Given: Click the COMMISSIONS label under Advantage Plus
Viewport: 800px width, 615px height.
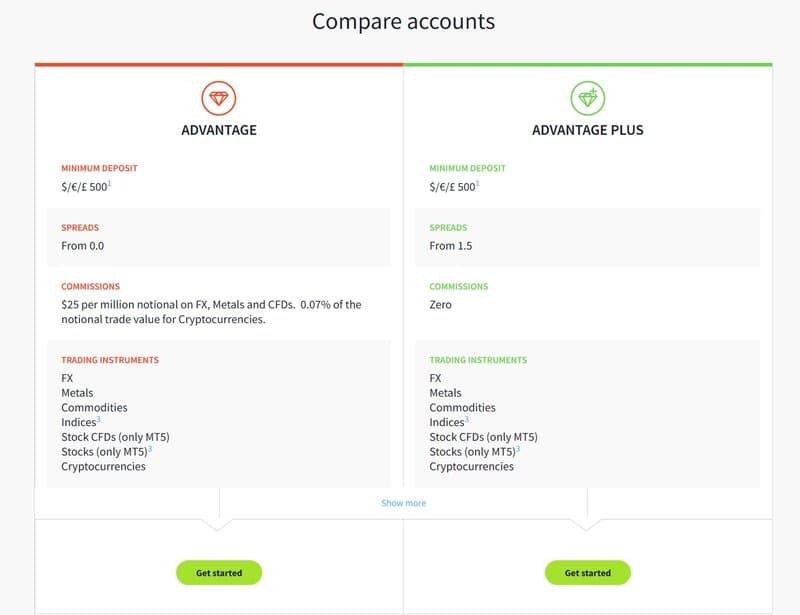Looking at the screenshot, I should pyautogui.click(x=459, y=286).
